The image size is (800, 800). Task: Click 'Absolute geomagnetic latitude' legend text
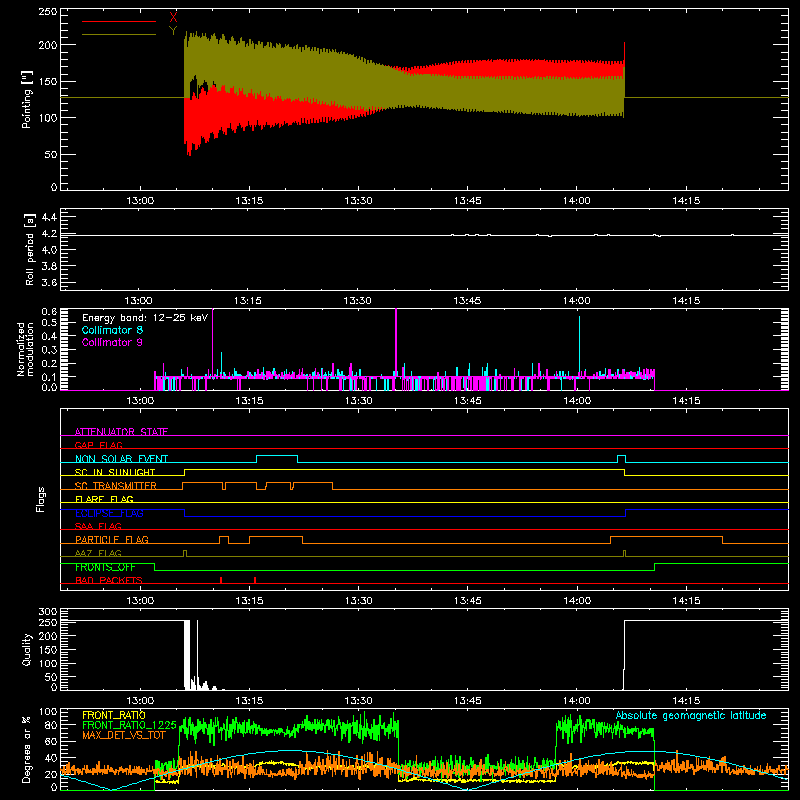coord(691,716)
